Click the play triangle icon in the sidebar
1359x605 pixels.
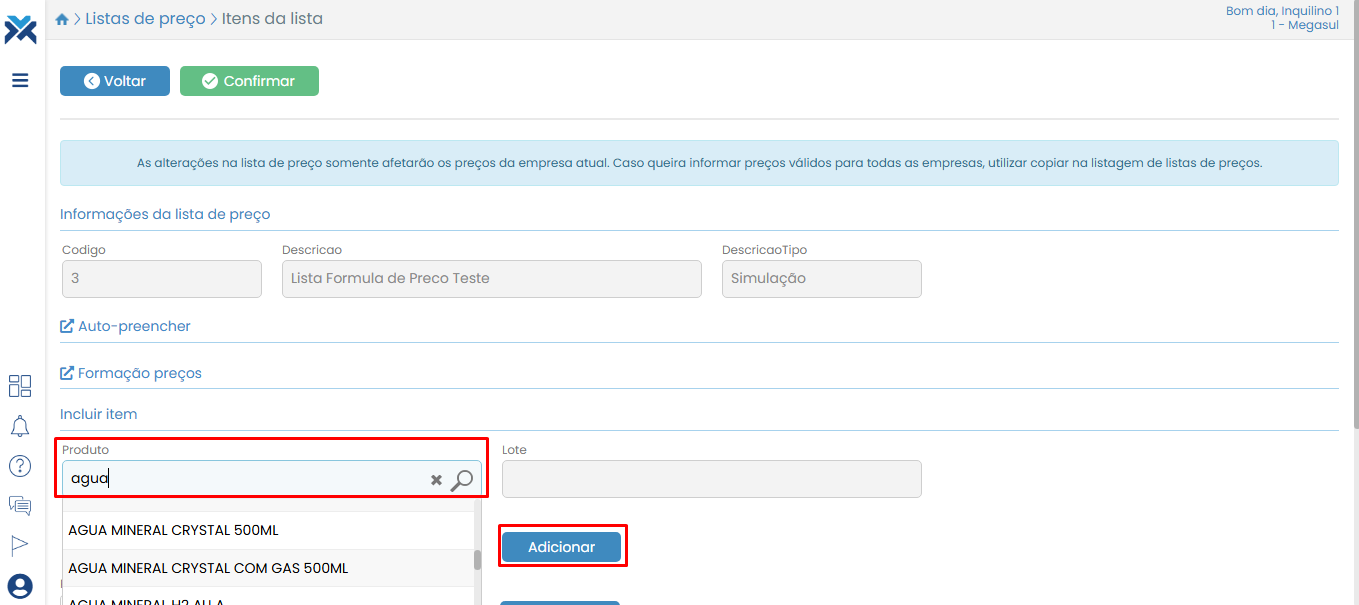click(20, 545)
